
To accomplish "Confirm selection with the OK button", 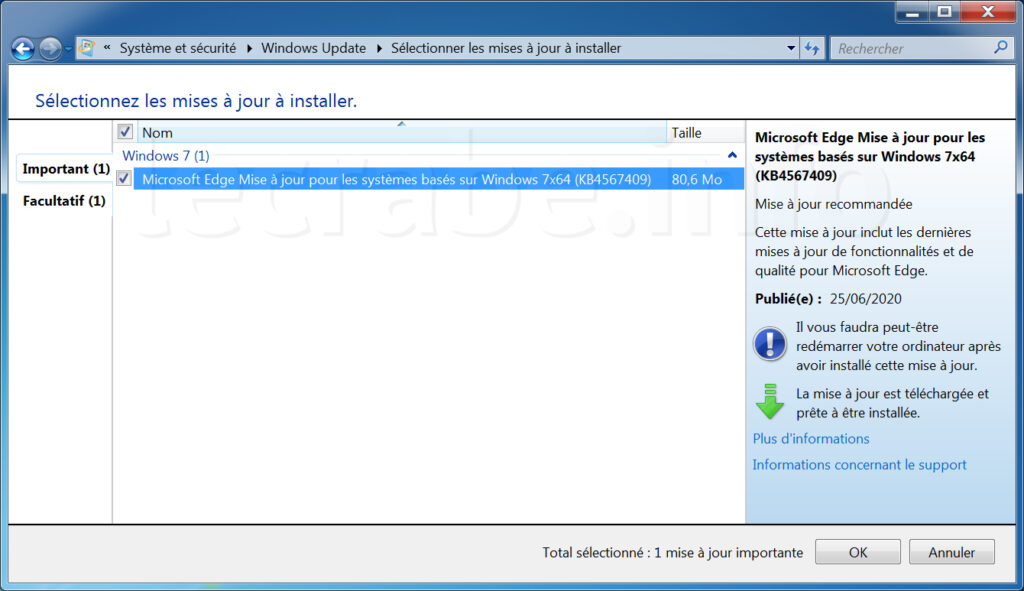I will (x=857, y=552).
